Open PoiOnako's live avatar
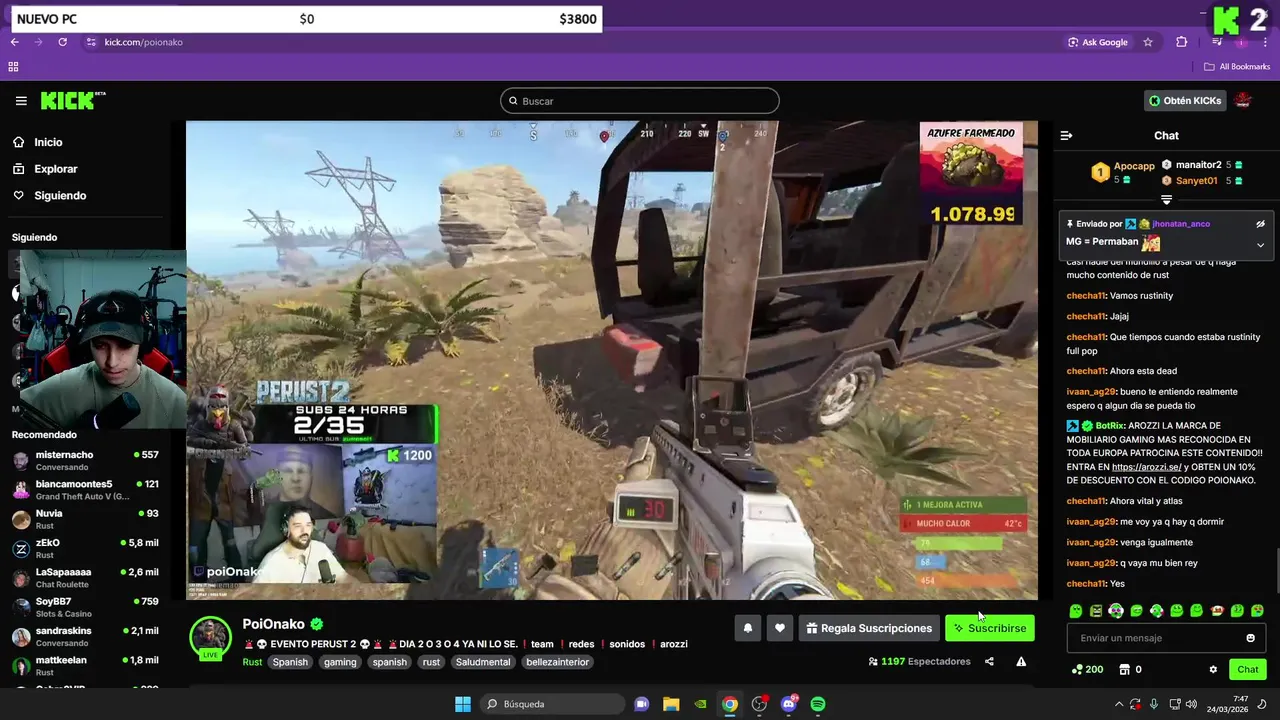The image size is (1280, 720). click(211, 638)
